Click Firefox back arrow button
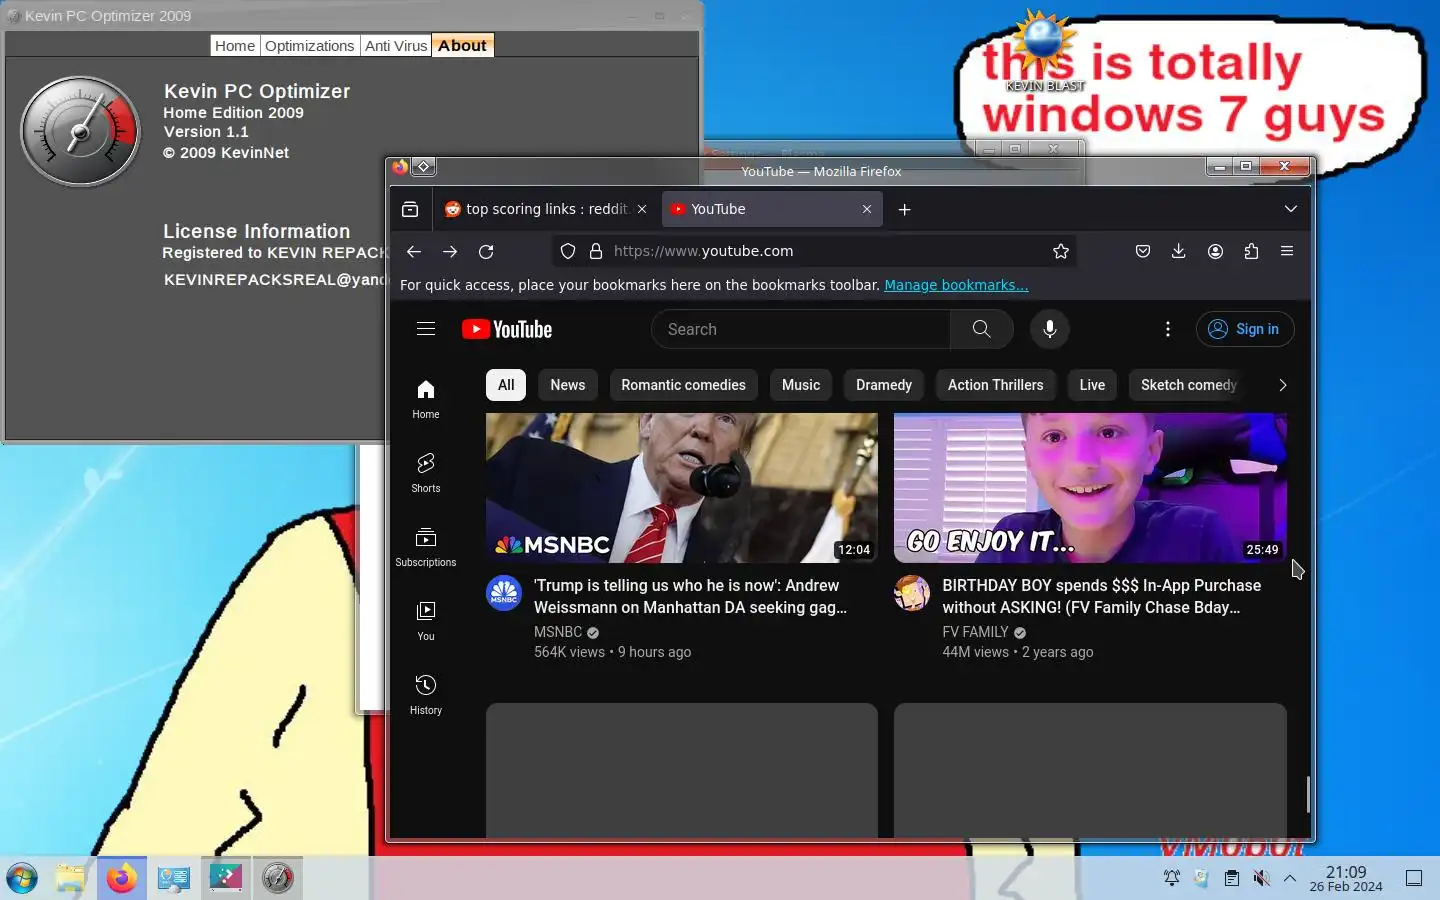This screenshot has width=1440, height=900. 414,252
